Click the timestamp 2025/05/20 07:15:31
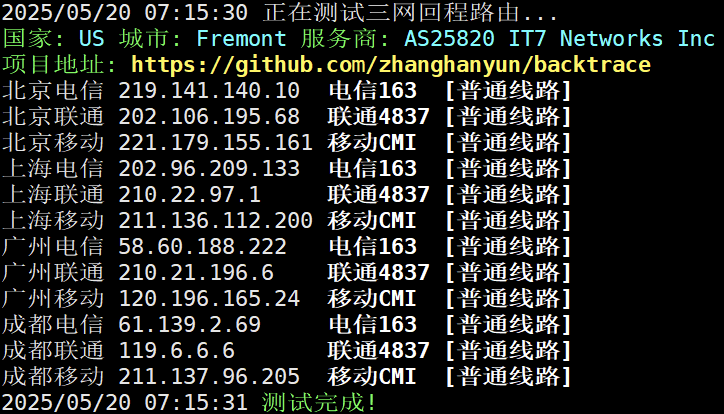 coord(125,402)
